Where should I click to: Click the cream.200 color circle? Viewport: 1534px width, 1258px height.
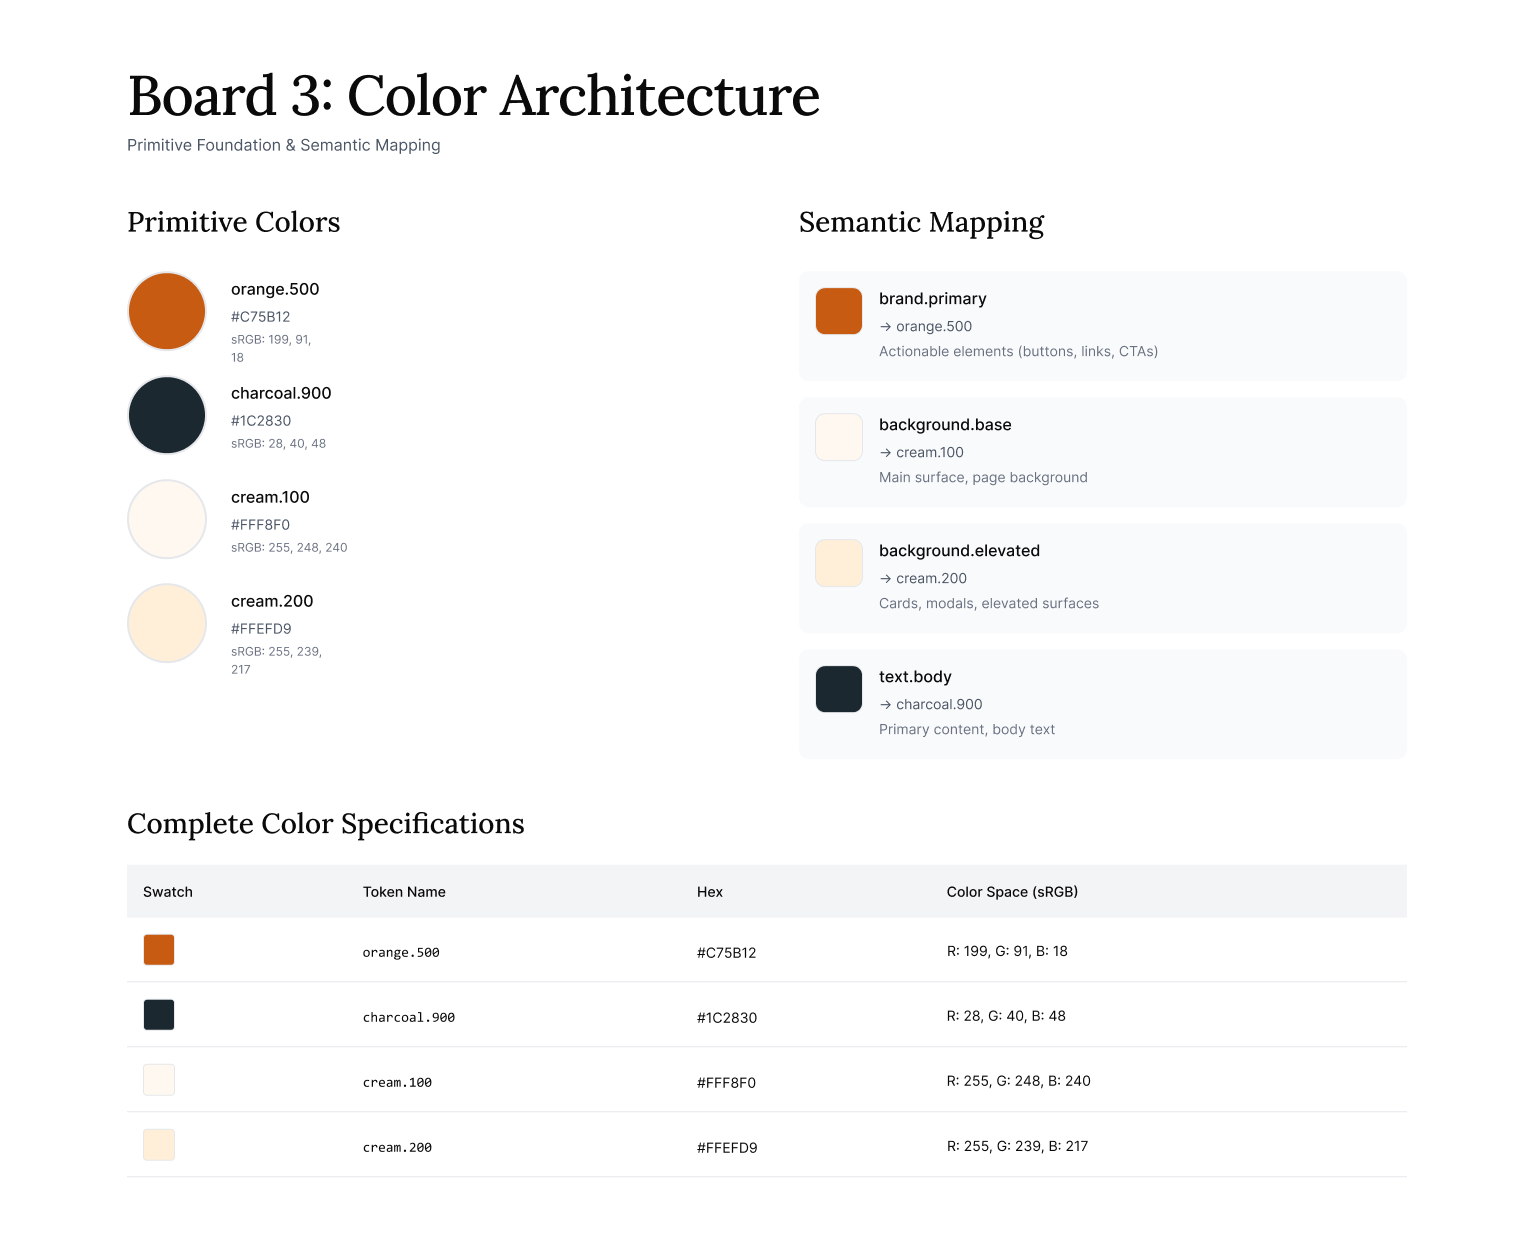click(x=166, y=623)
